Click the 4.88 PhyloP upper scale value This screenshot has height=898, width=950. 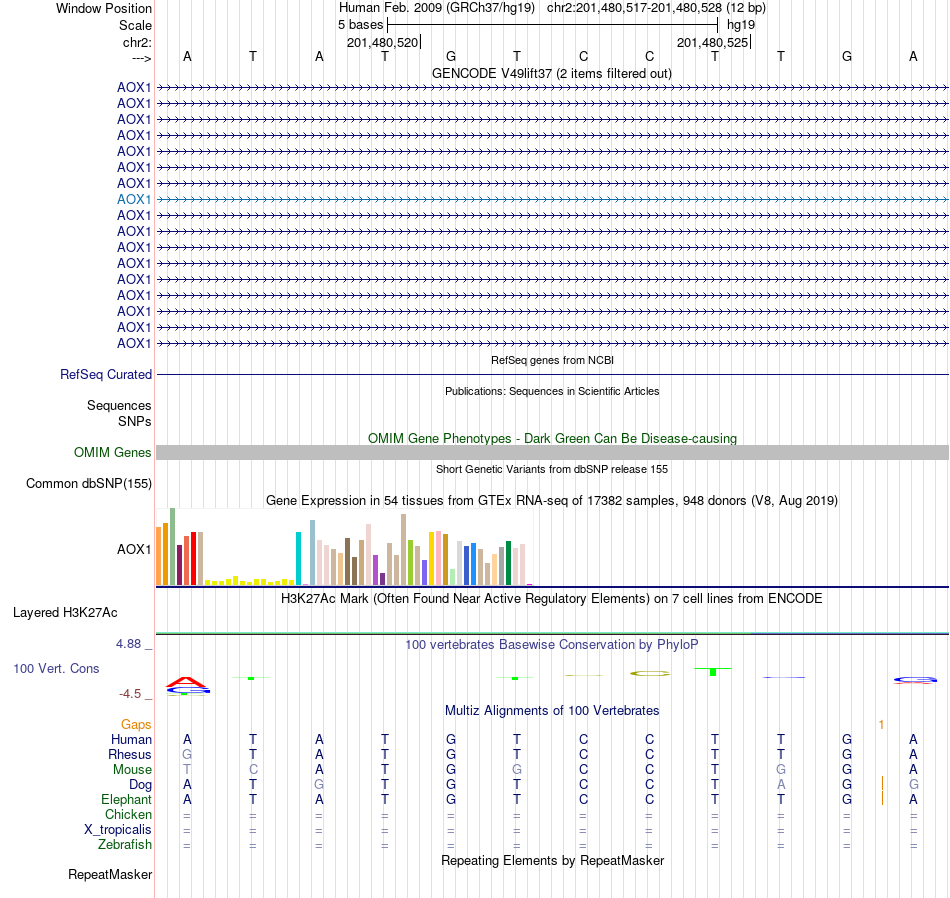128,644
